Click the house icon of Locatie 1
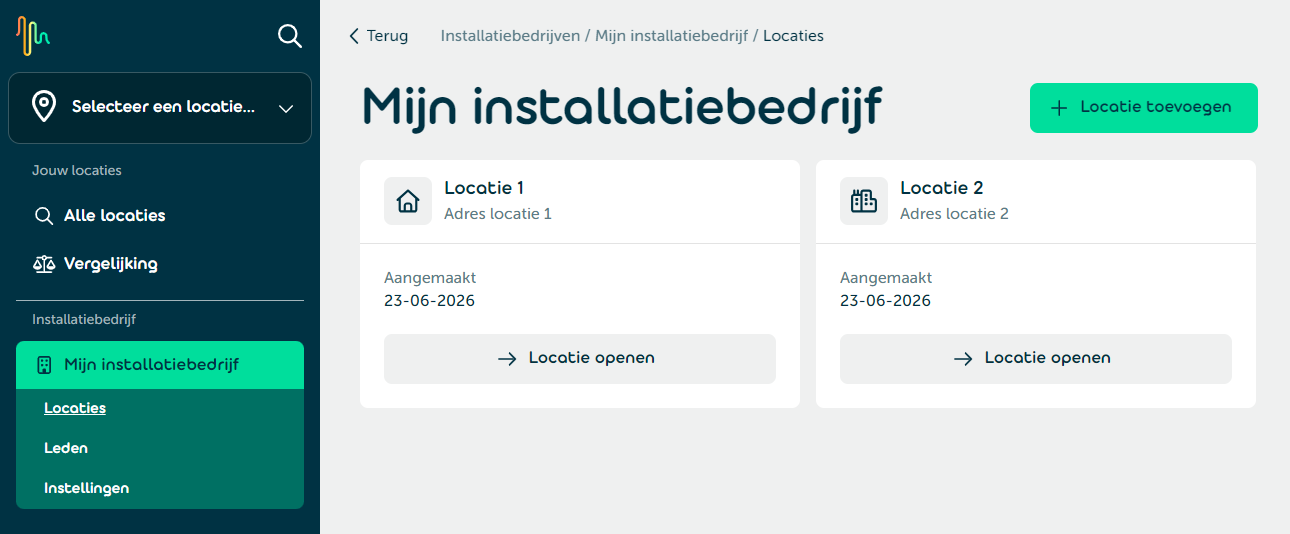 pyautogui.click(x=408, y=201)
